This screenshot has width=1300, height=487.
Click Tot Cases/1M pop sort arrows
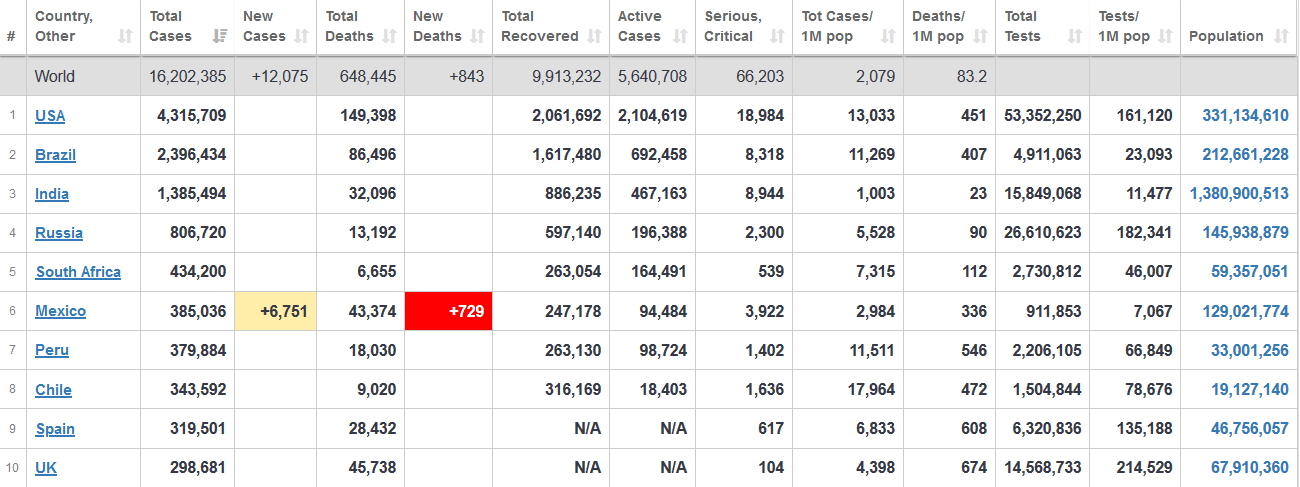888,36
